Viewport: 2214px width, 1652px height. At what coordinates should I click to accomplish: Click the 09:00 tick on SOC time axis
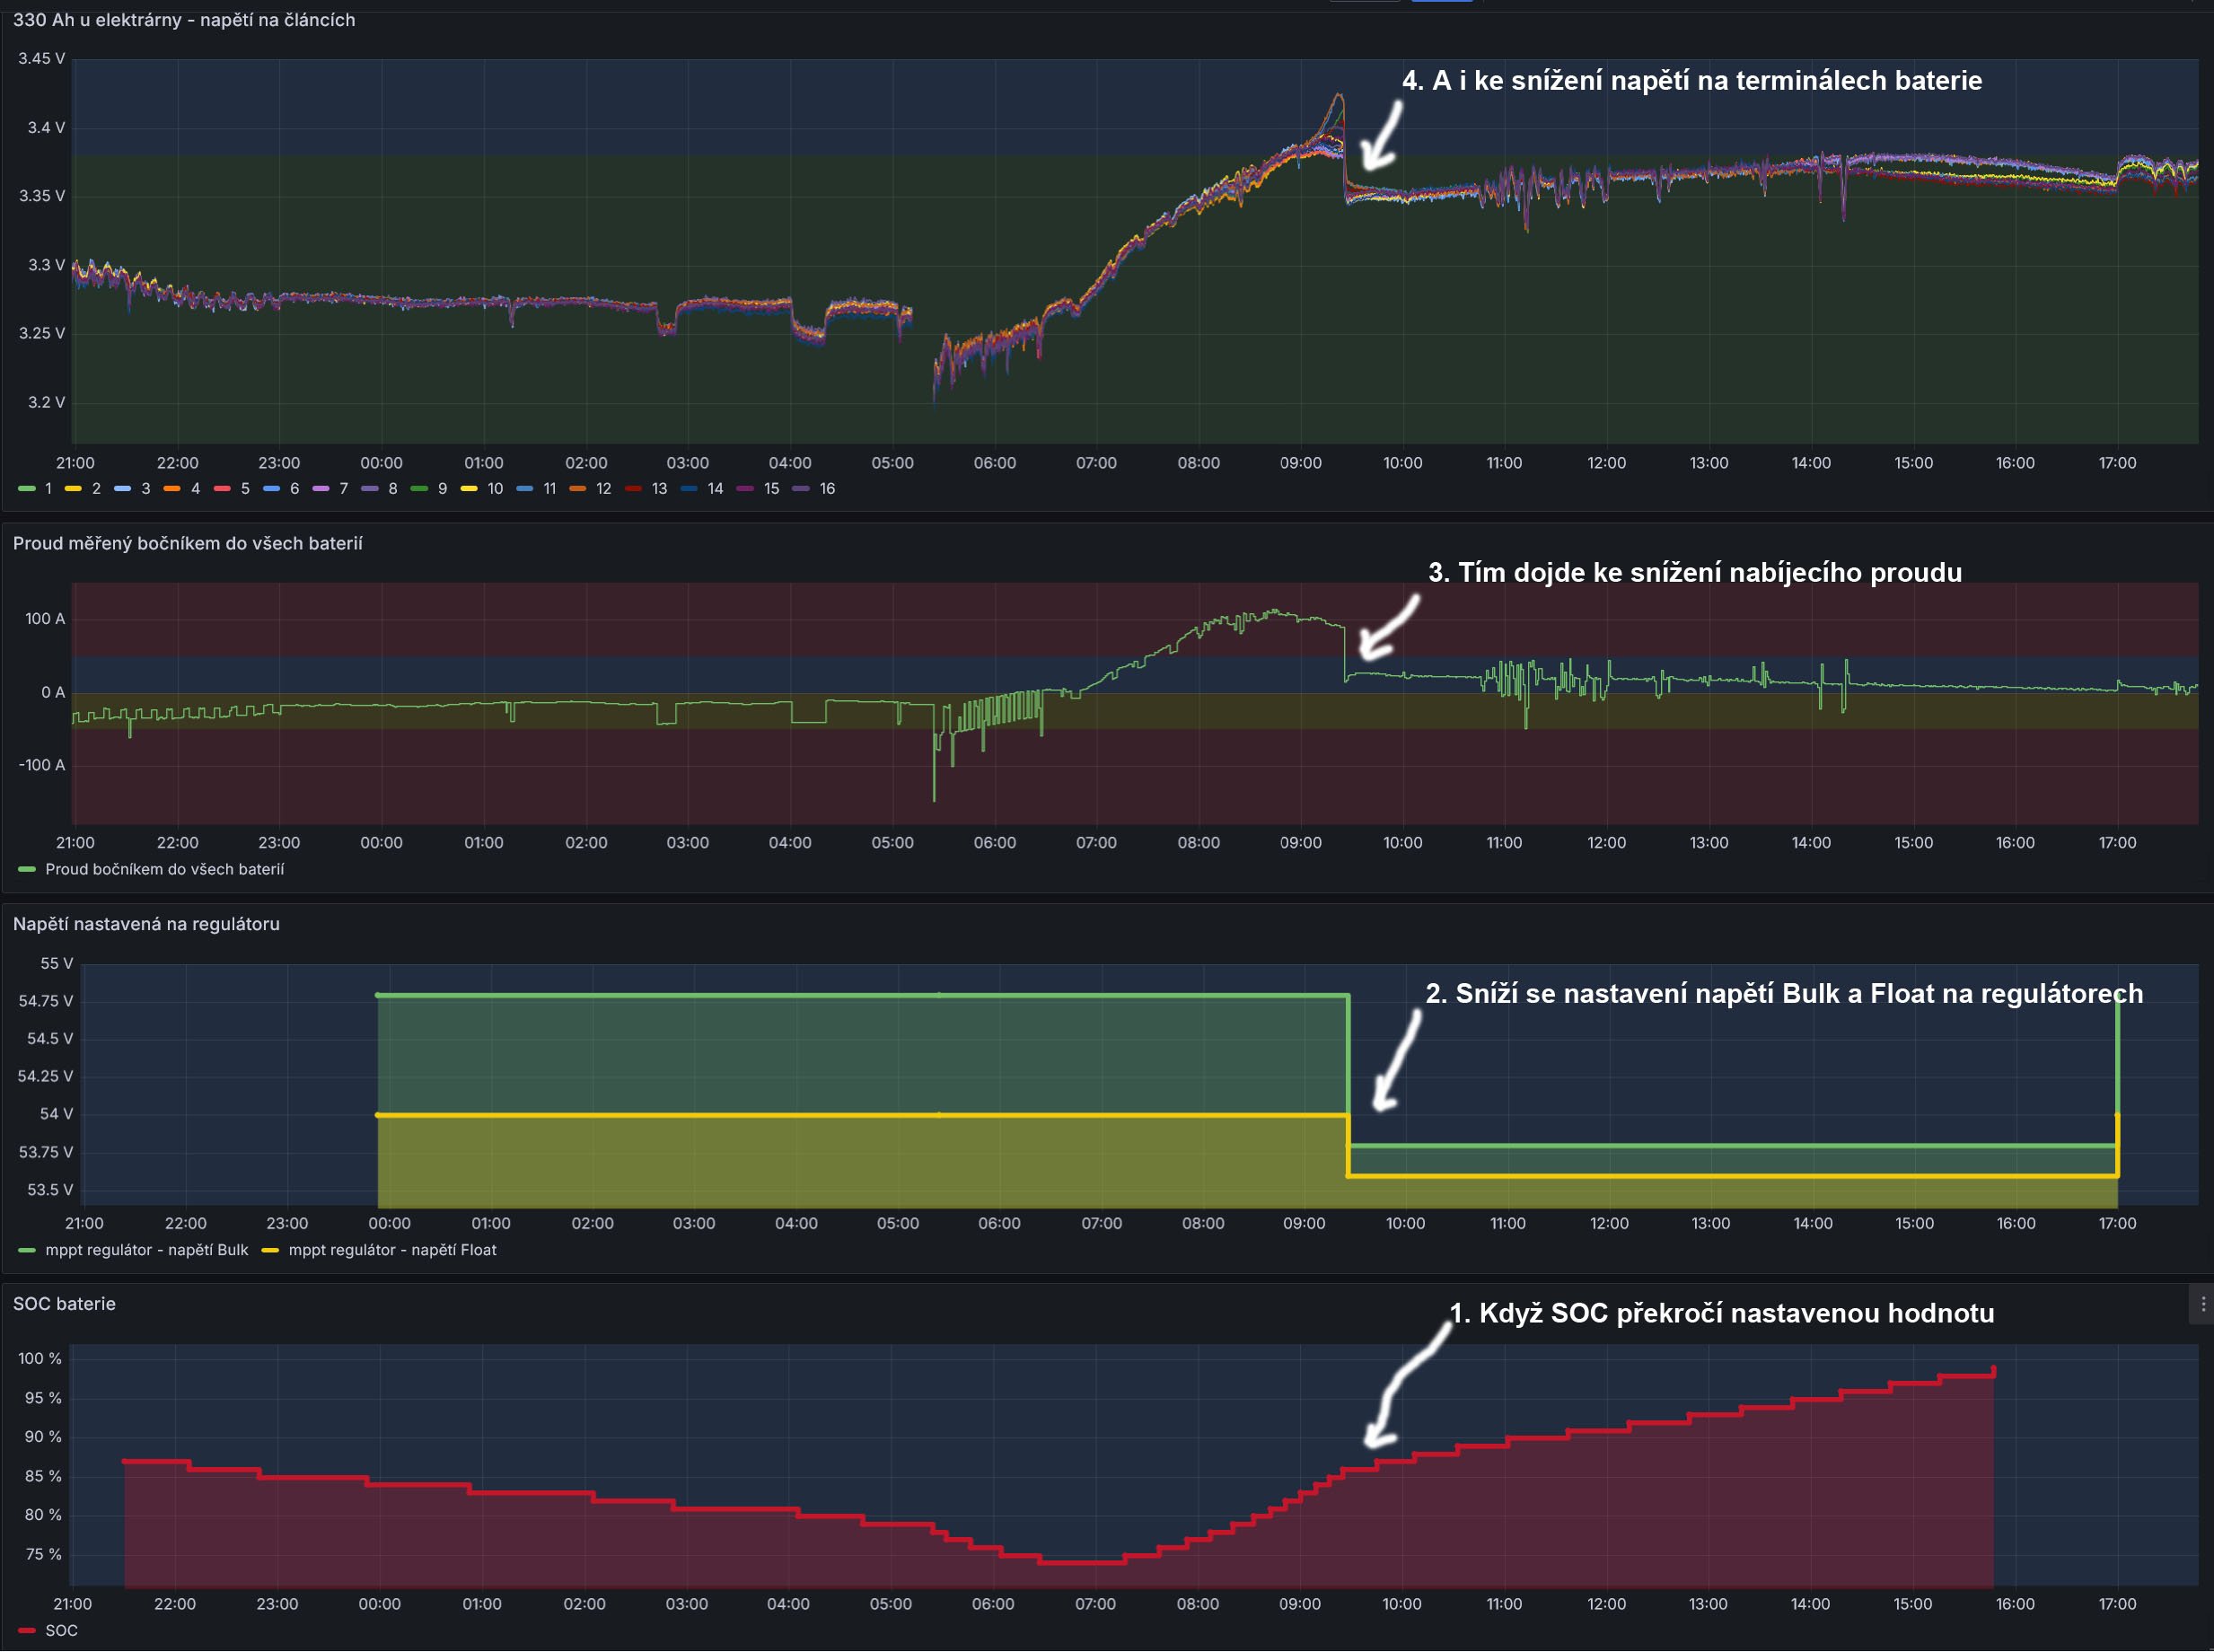[1299, 1604]
